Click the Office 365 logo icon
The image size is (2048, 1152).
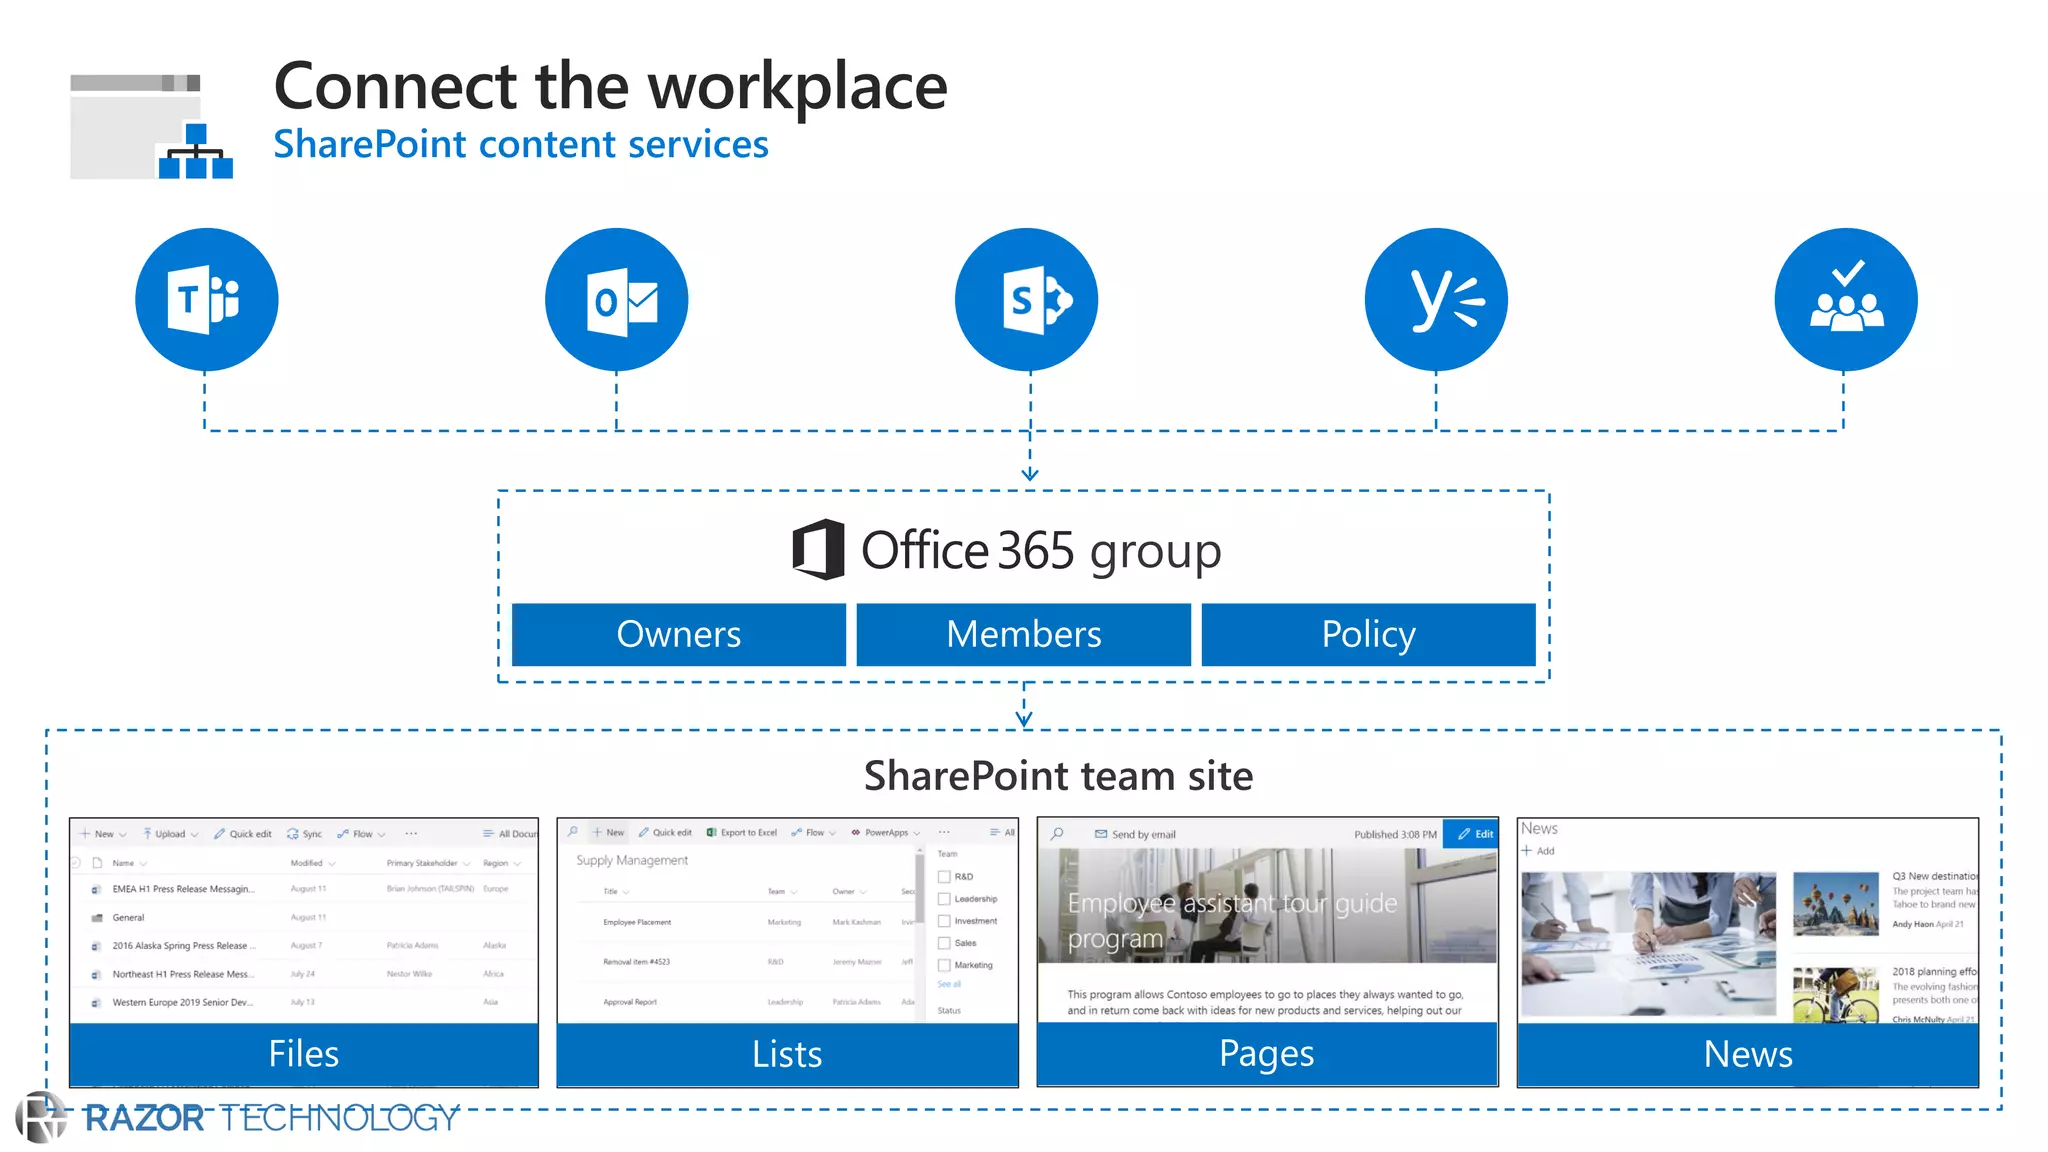(x=818, y=550)
